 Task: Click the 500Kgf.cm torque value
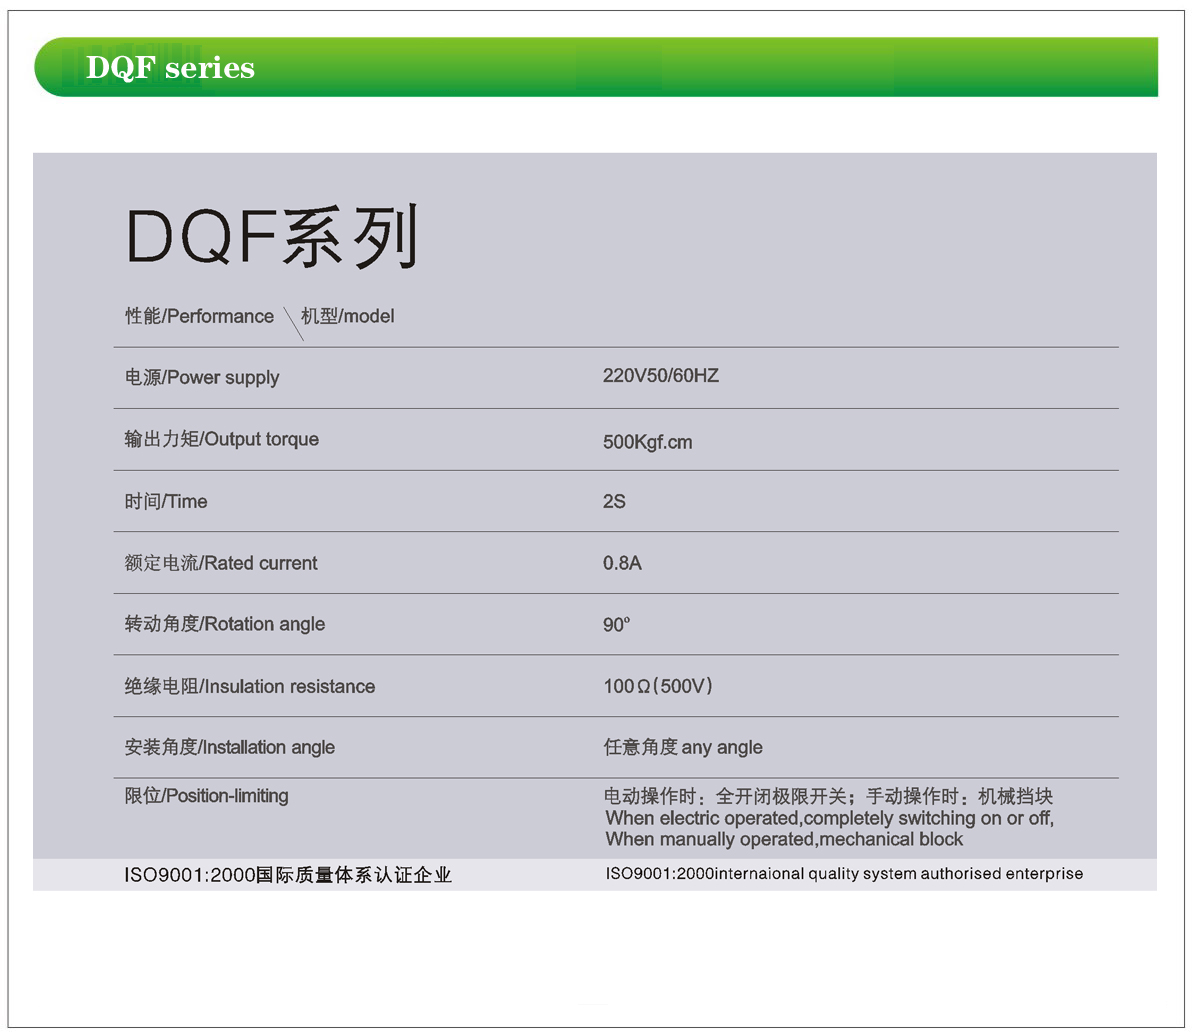647,442
